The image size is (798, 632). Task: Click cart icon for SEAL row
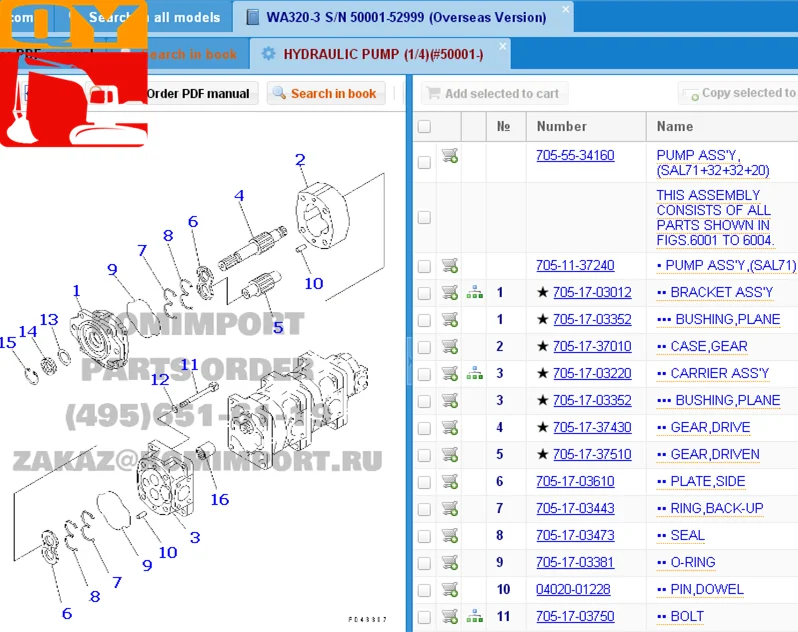450,535
